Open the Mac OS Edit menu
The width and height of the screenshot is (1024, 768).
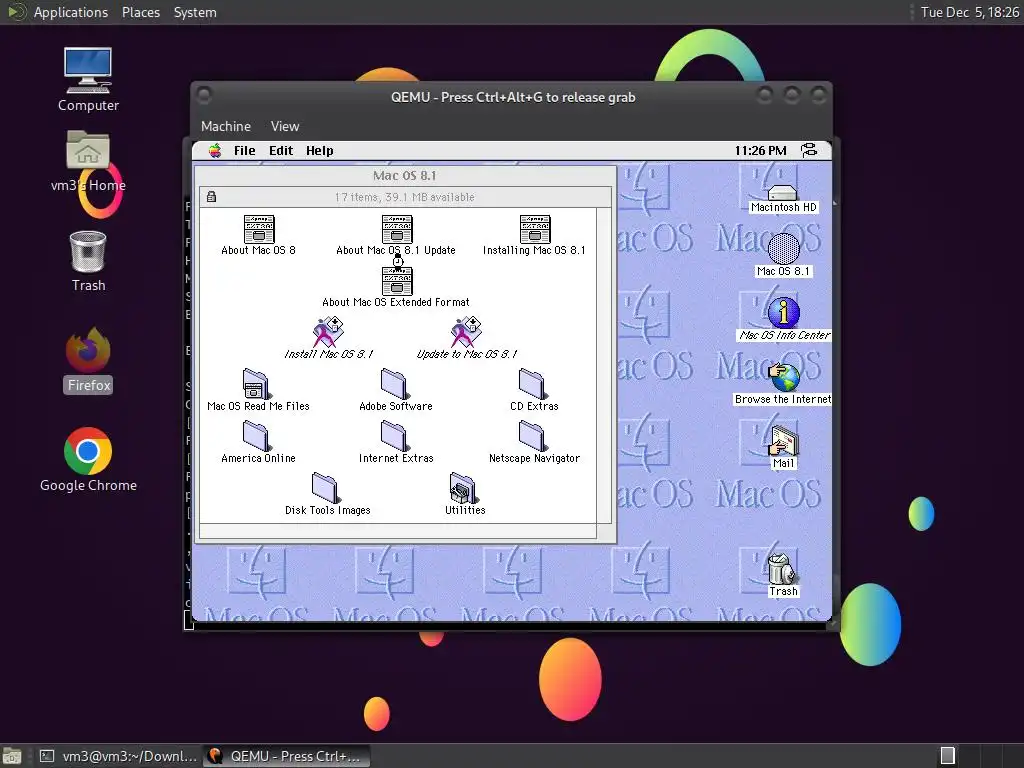point(281,151)
